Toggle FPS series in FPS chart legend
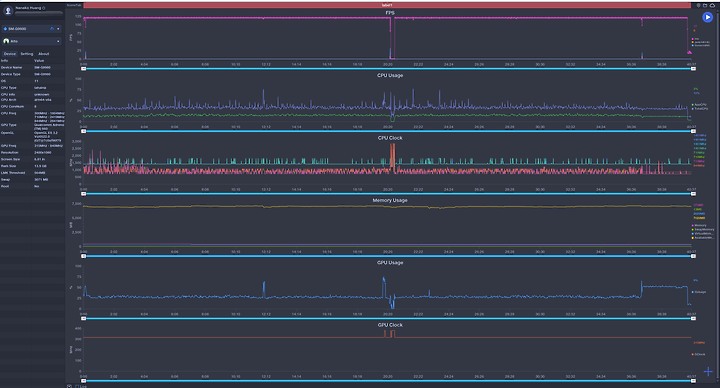Screen dimensions: 720x388 (696, 39)
